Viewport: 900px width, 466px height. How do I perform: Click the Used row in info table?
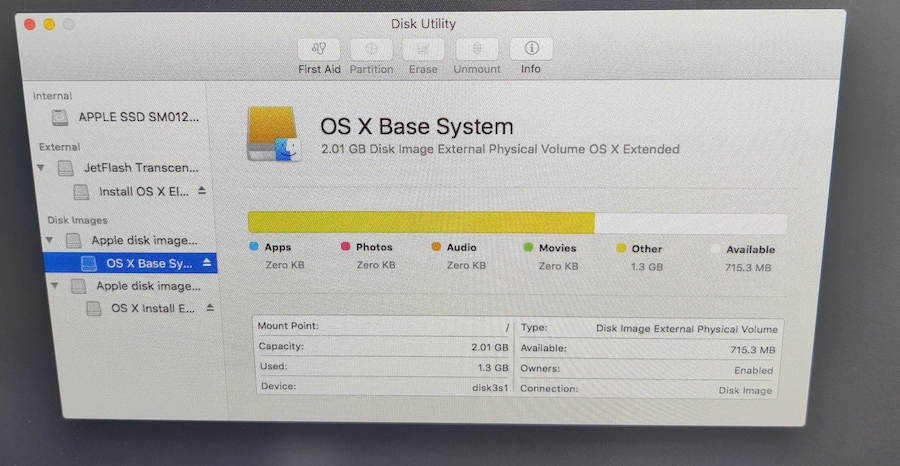click(383, 367)
